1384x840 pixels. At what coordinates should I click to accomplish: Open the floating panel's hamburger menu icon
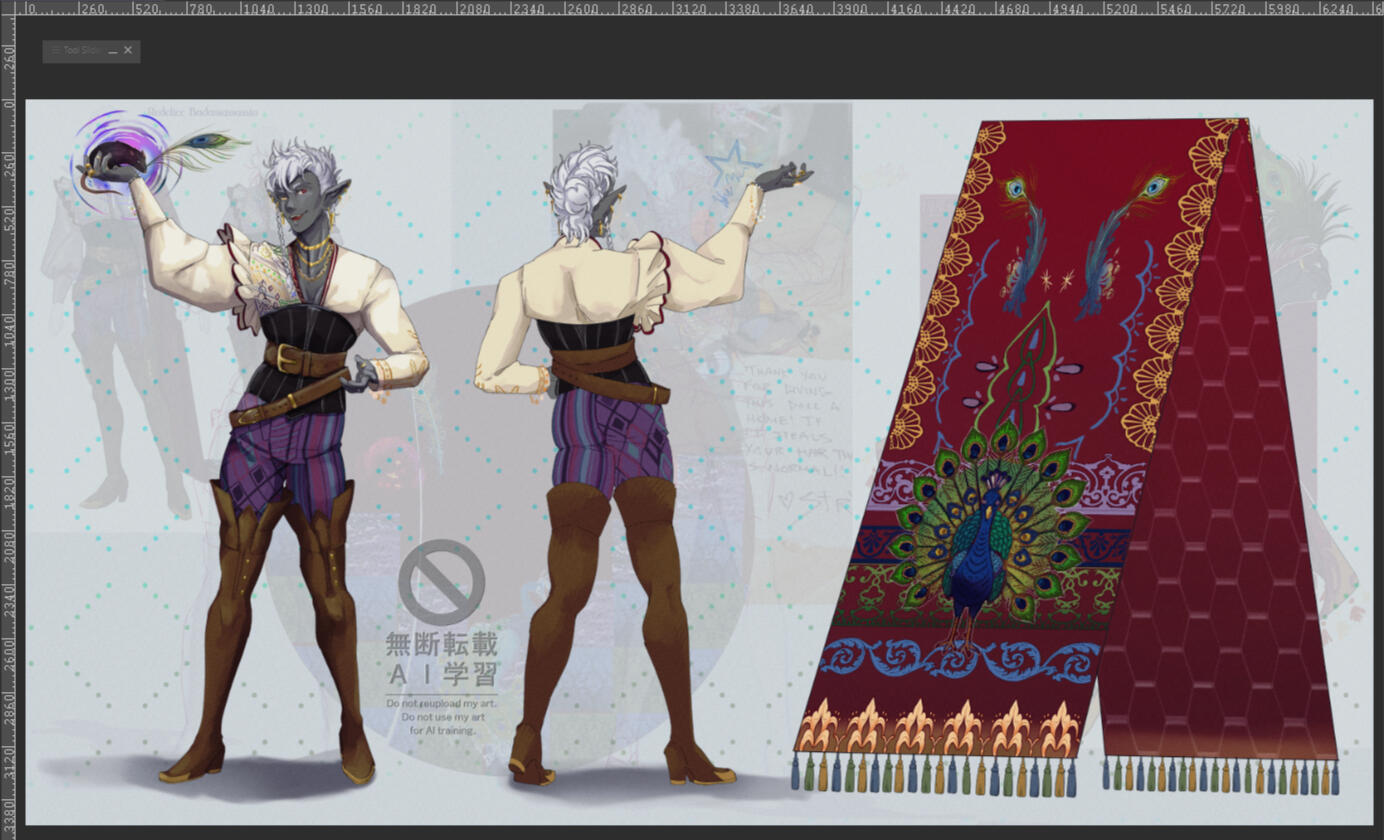56,50
